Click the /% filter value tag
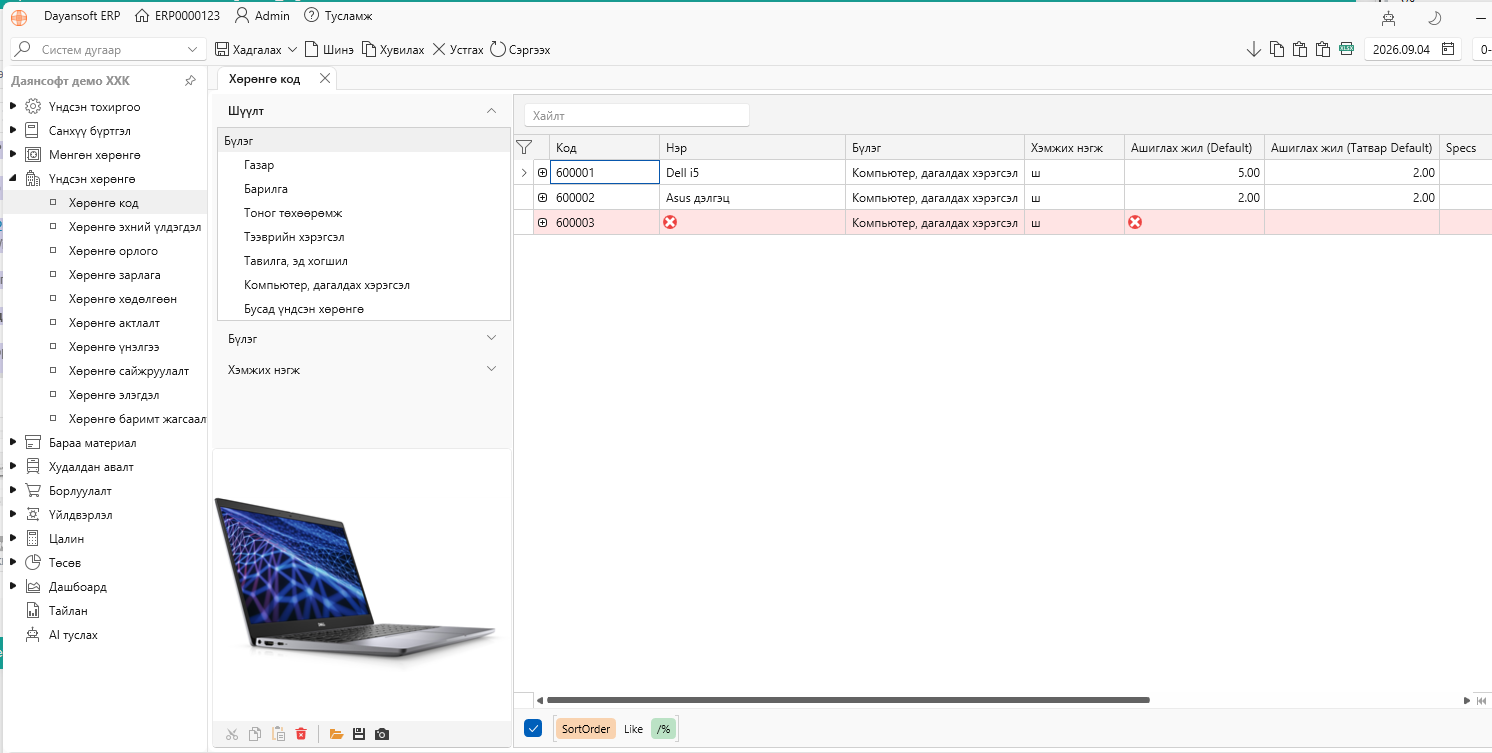 (x=664, y=729)
